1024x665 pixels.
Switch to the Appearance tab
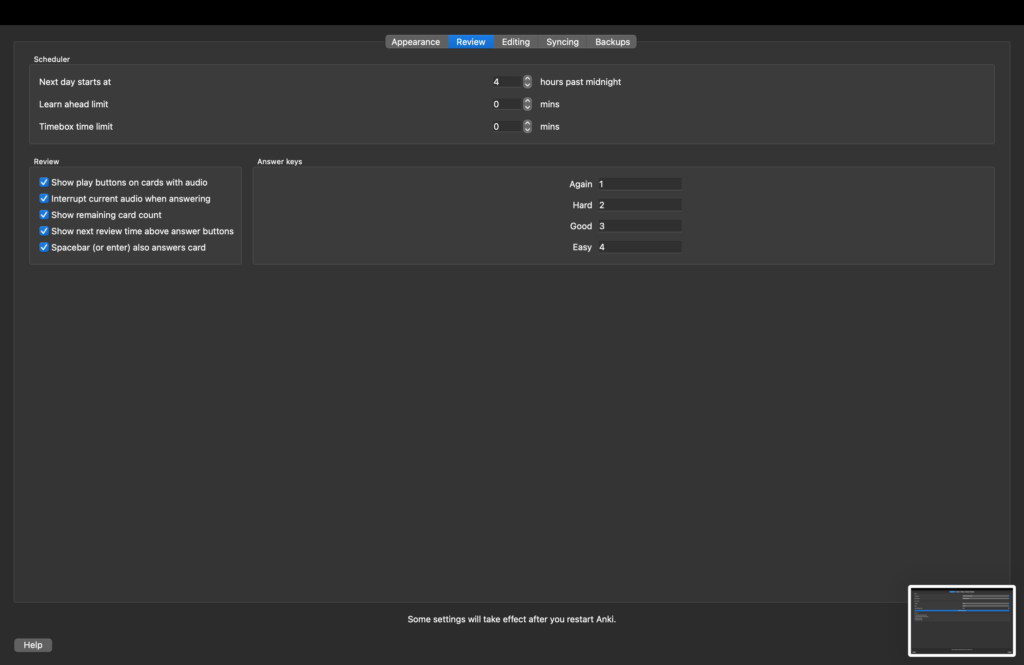[415, 42]
